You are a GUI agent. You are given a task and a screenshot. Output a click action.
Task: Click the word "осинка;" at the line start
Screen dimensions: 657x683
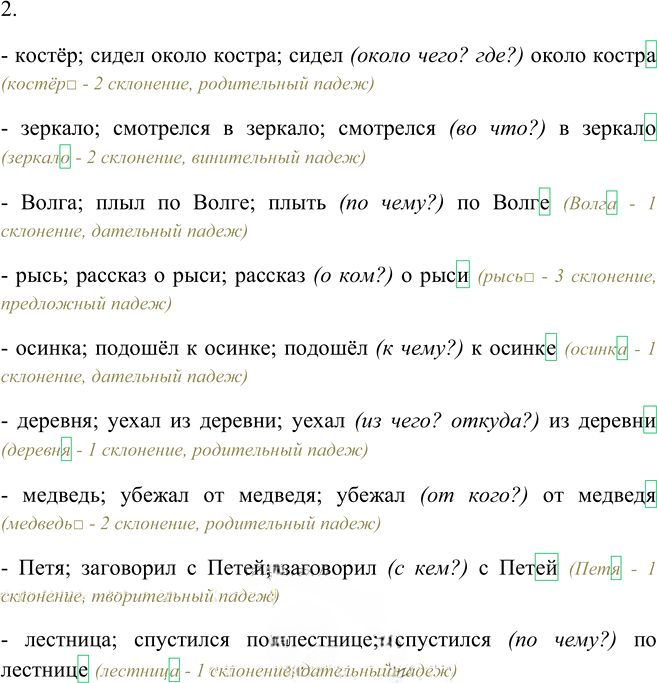coord(52,348)
